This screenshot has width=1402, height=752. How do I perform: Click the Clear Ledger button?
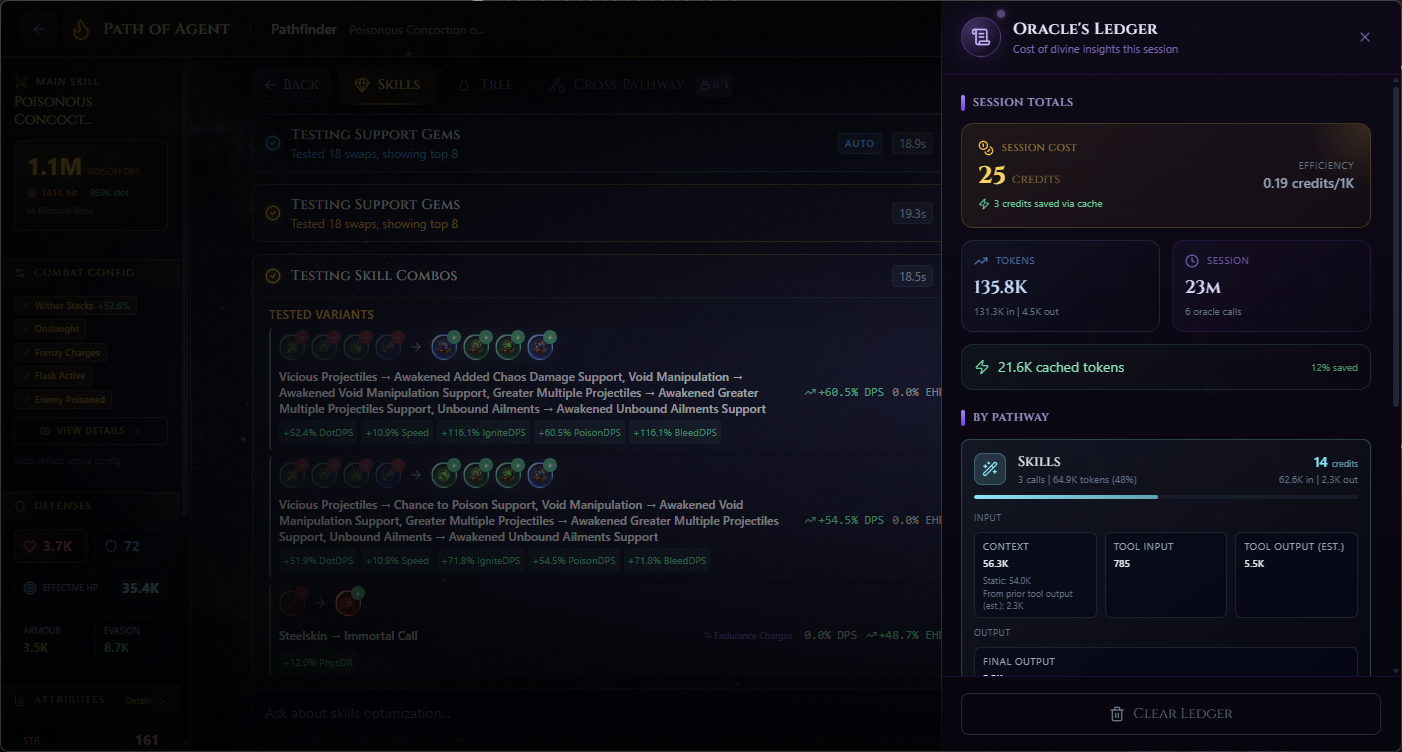point(1171,714)
